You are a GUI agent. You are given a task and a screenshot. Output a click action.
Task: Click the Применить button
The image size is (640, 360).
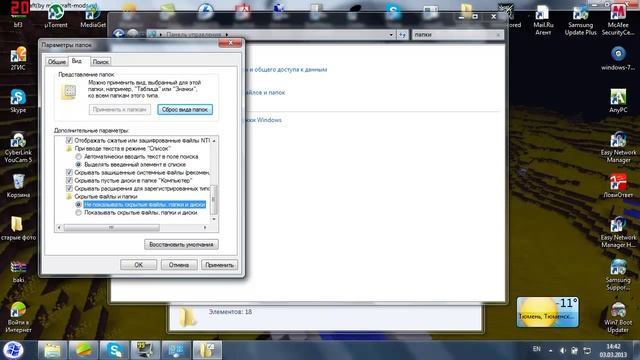pyautogui.click(x=219, y=265)
